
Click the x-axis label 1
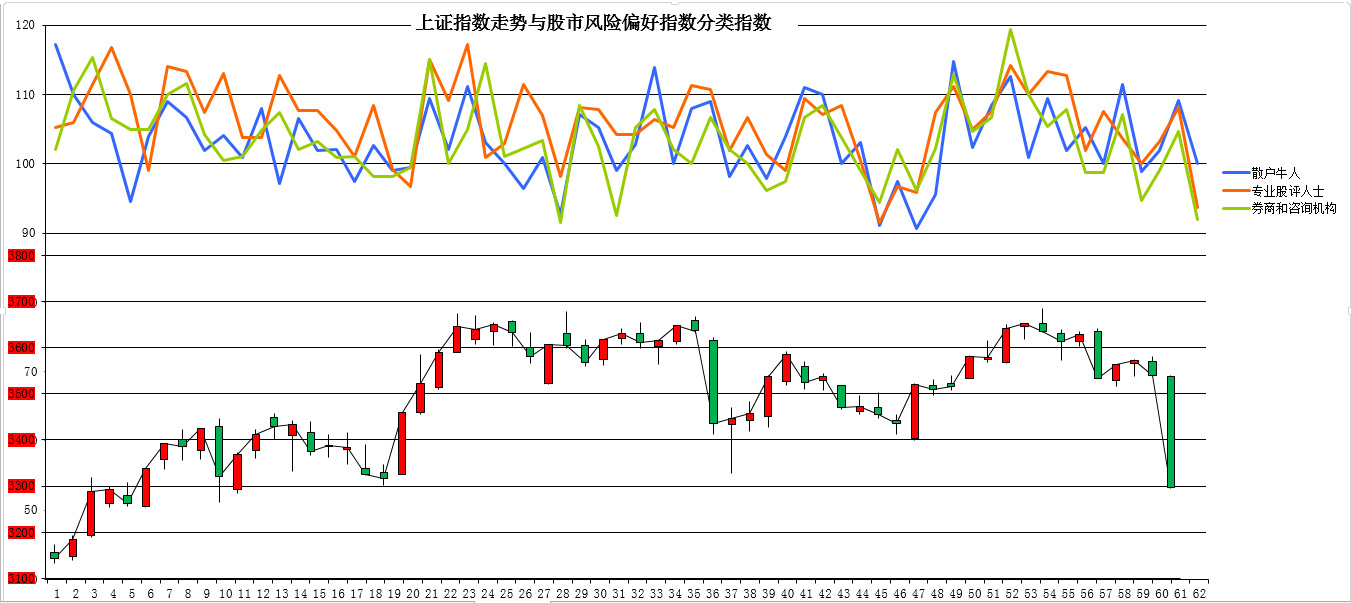(x=56, y=593)
